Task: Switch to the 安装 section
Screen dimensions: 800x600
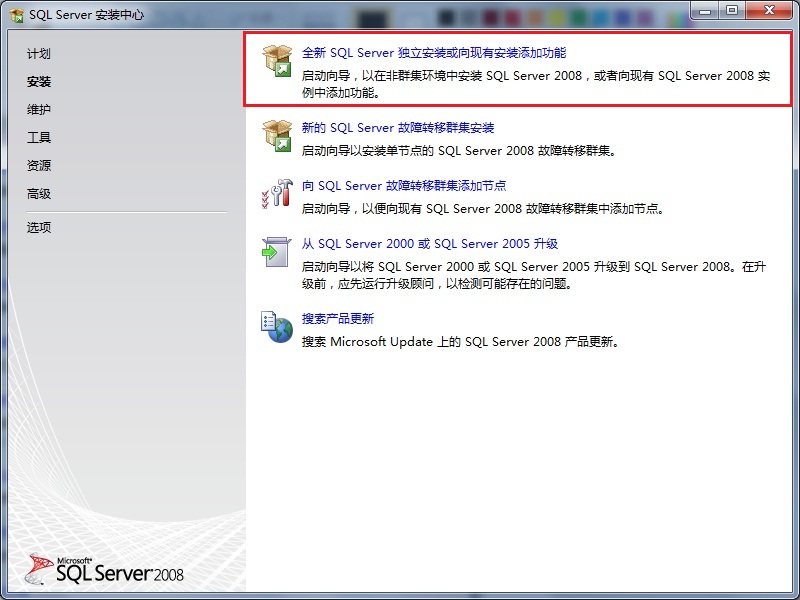Action: point(39,82)
